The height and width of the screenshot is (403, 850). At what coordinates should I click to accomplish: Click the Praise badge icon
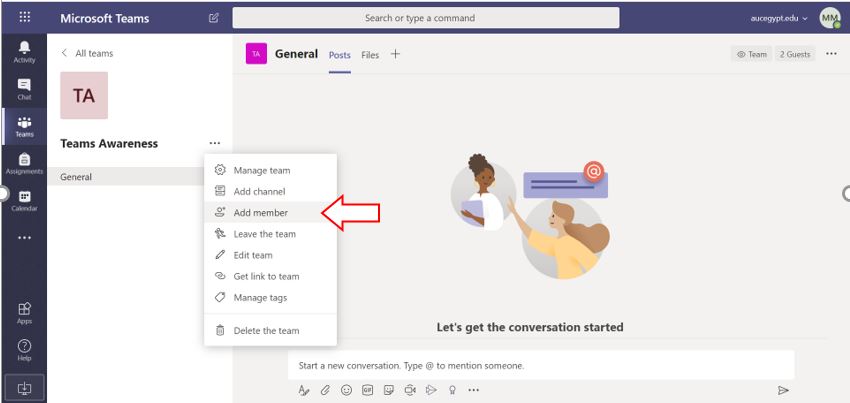(x=452, y=390)
